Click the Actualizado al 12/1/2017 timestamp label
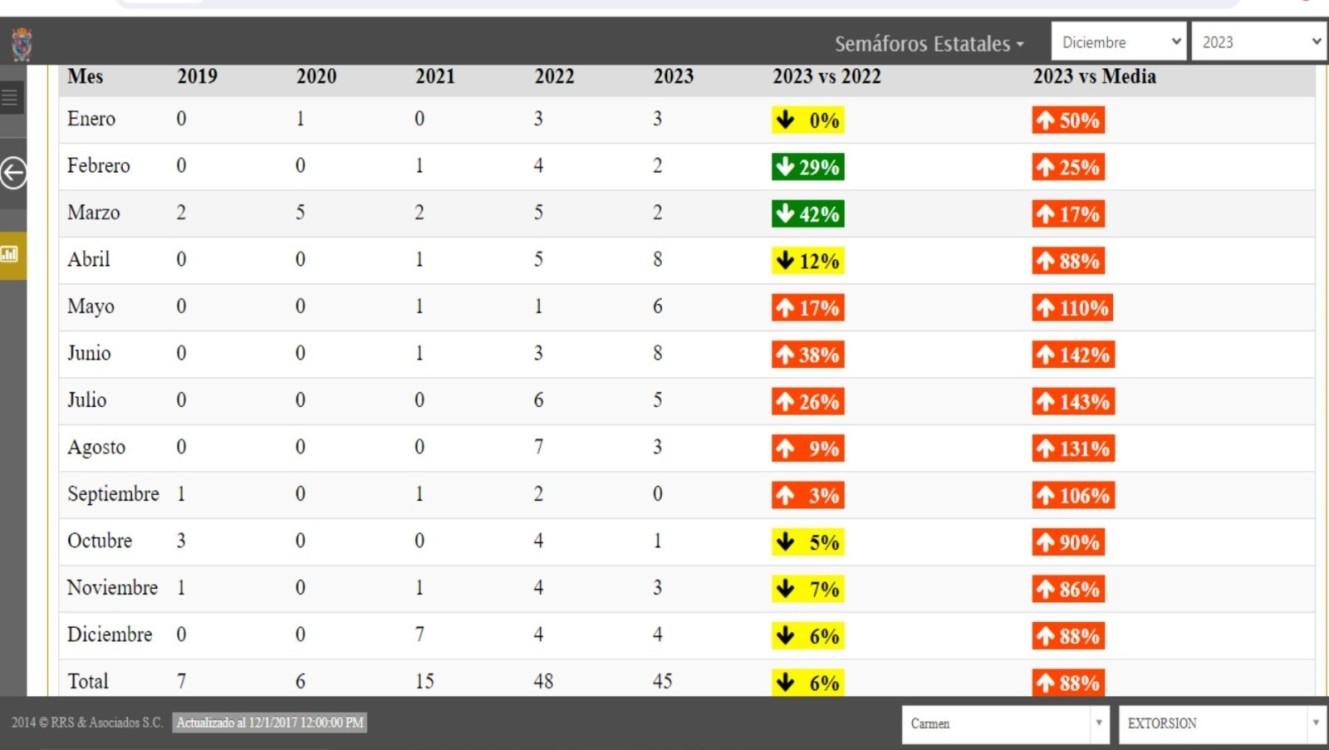 coord(270,722)
